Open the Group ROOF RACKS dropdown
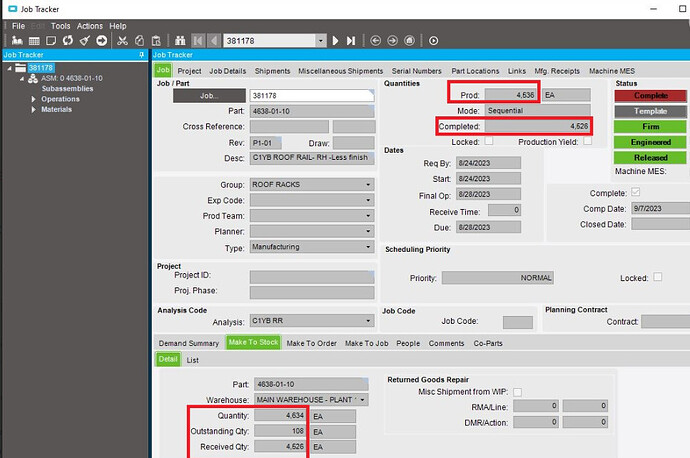The width and height of the screenshot is (690, 458). coord(368,184)
